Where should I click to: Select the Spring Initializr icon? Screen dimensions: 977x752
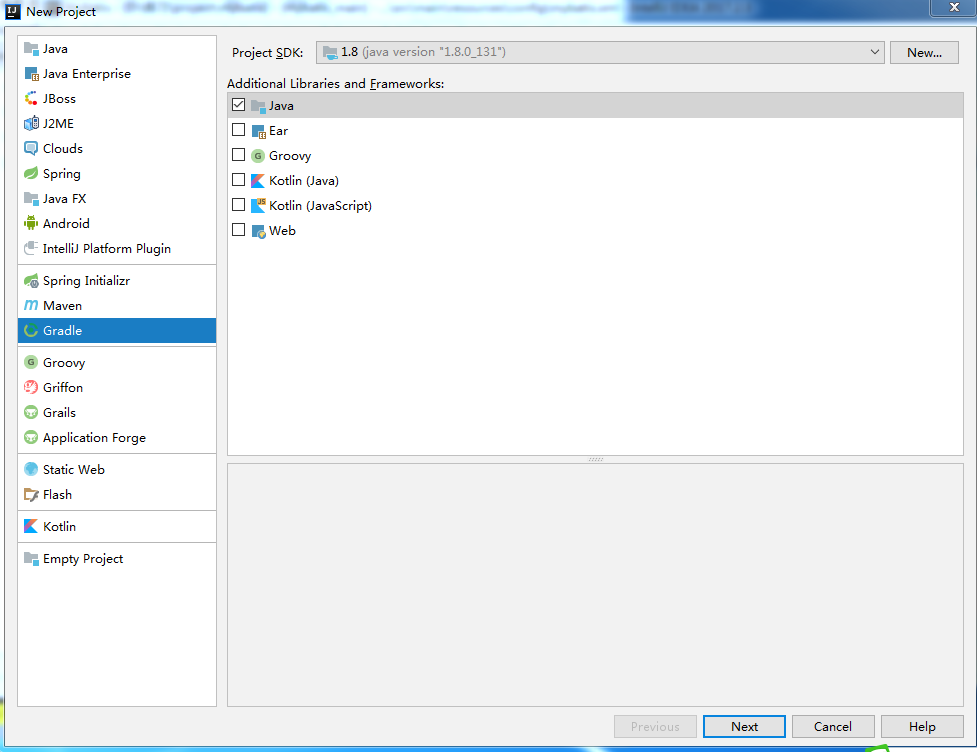click(x=31, y=281)
